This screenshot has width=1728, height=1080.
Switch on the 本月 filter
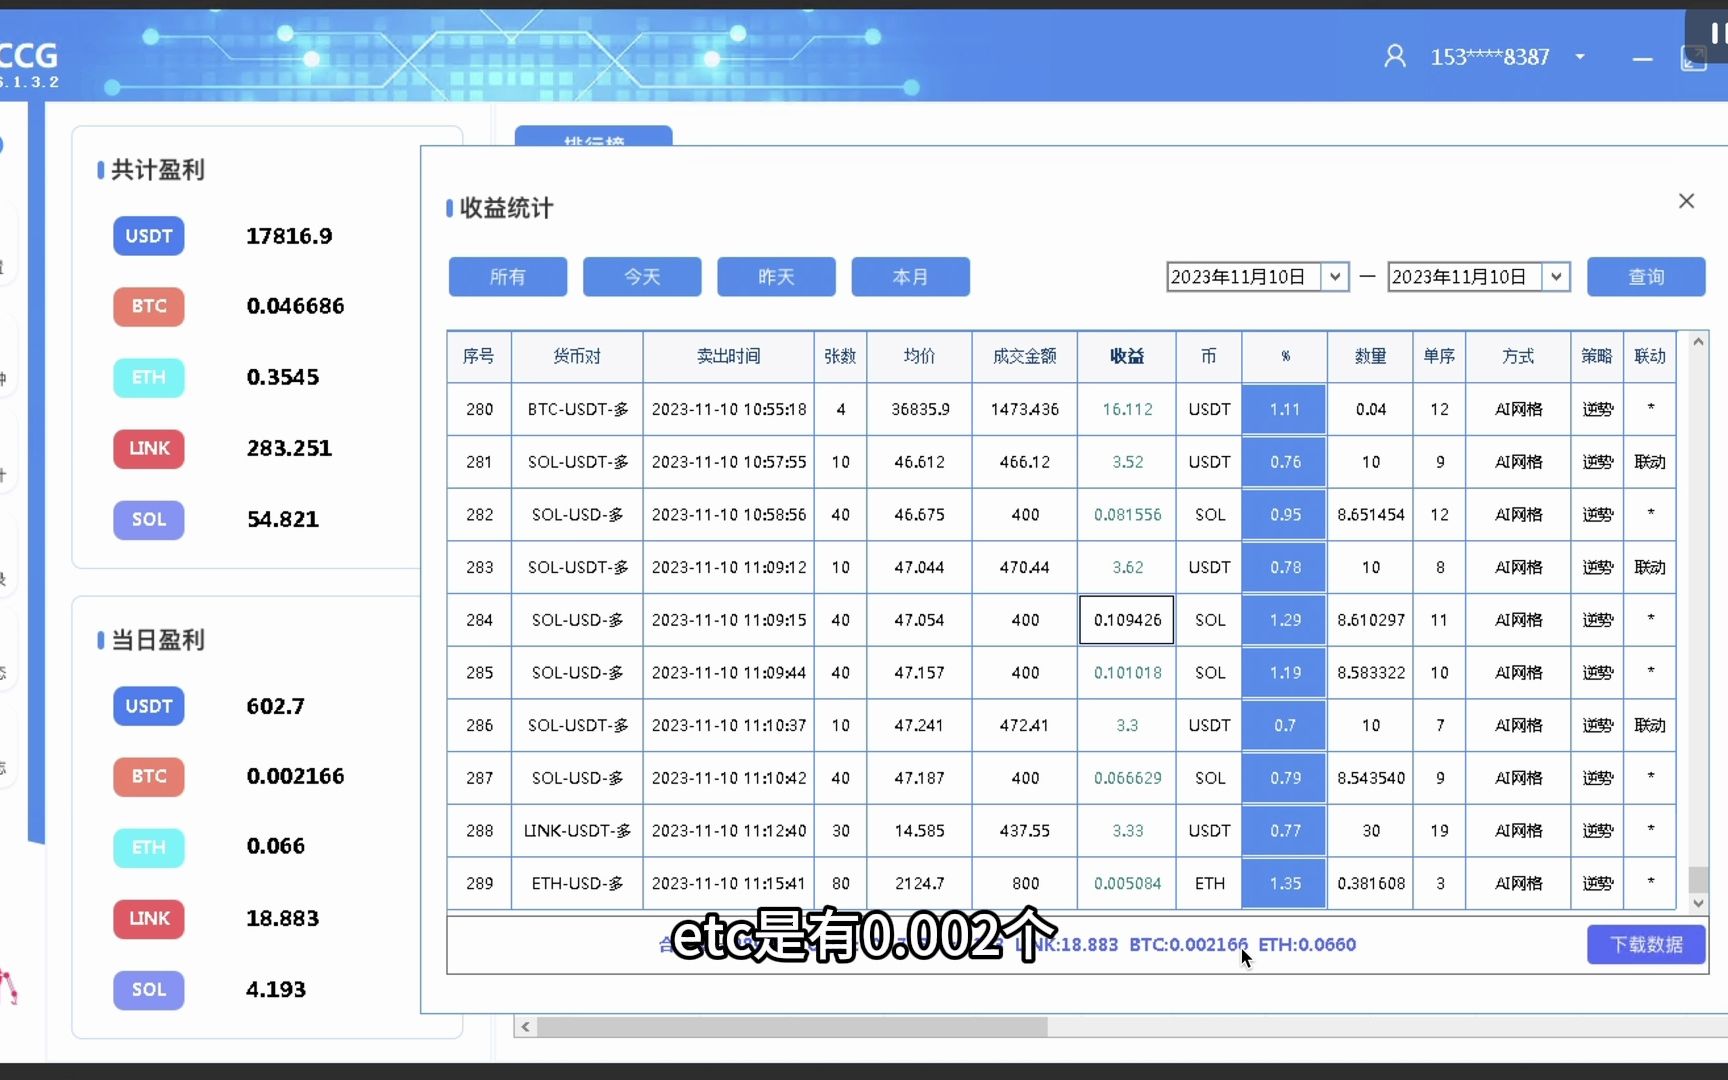click(x=910, y=277)
